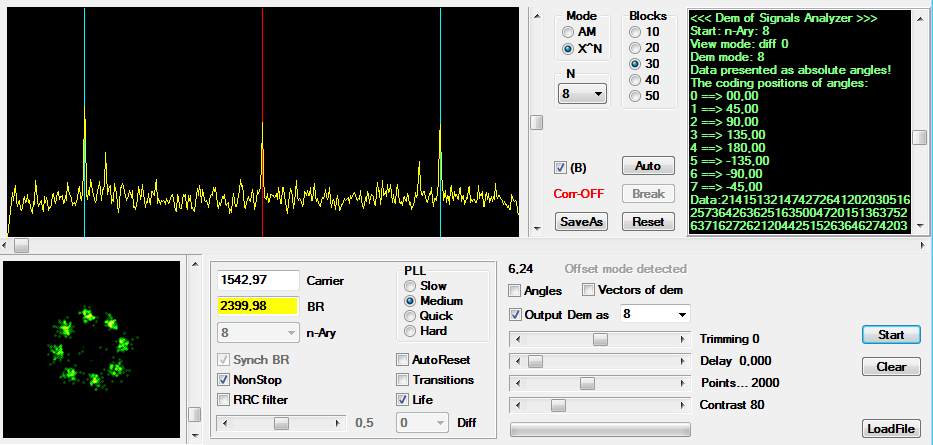Select the Quick PLL option

(409, 316)
